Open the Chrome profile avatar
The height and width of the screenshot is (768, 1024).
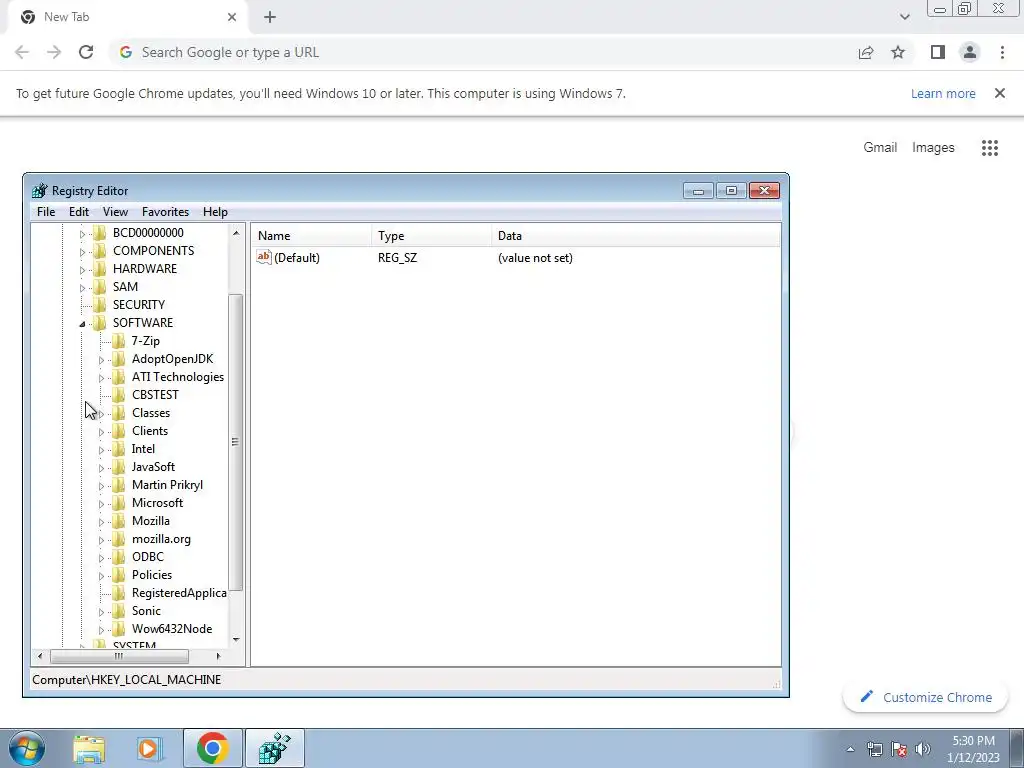click(970, 52)
